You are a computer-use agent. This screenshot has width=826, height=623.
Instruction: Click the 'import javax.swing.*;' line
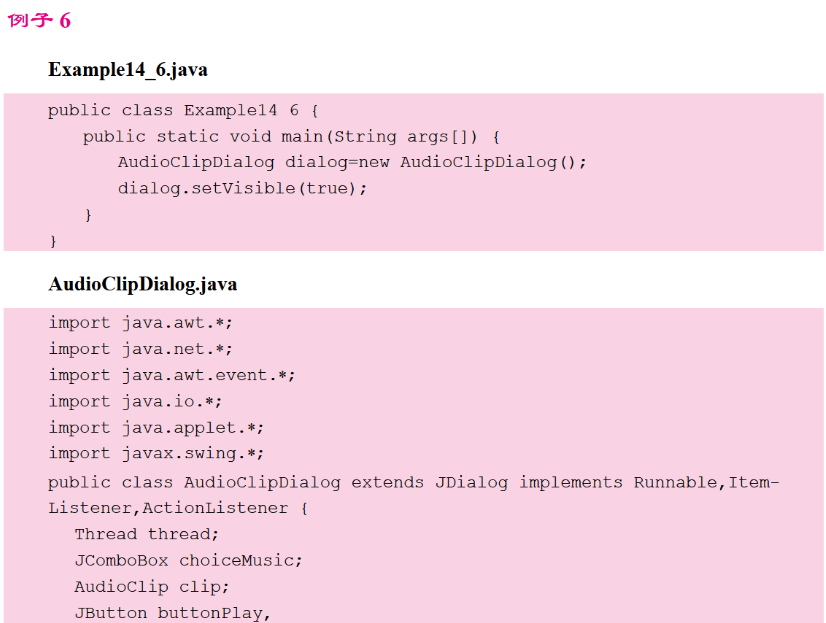156,453
